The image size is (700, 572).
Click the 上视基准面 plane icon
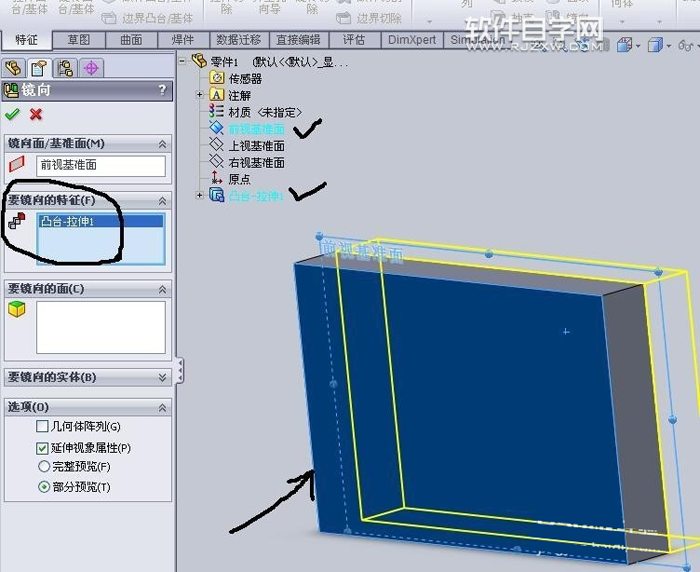[217, 145]
